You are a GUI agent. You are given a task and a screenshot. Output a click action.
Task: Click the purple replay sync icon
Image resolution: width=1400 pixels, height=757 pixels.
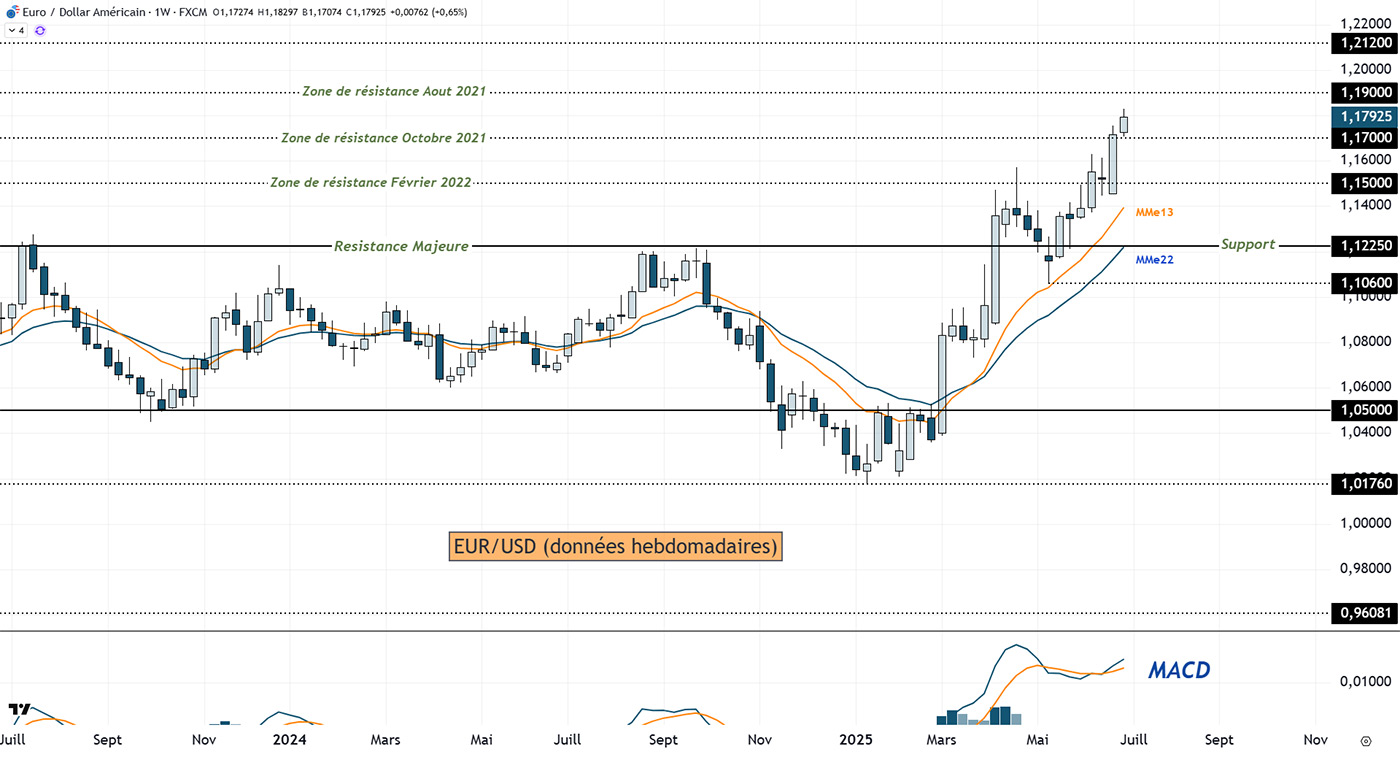click(x=40, y=31)
